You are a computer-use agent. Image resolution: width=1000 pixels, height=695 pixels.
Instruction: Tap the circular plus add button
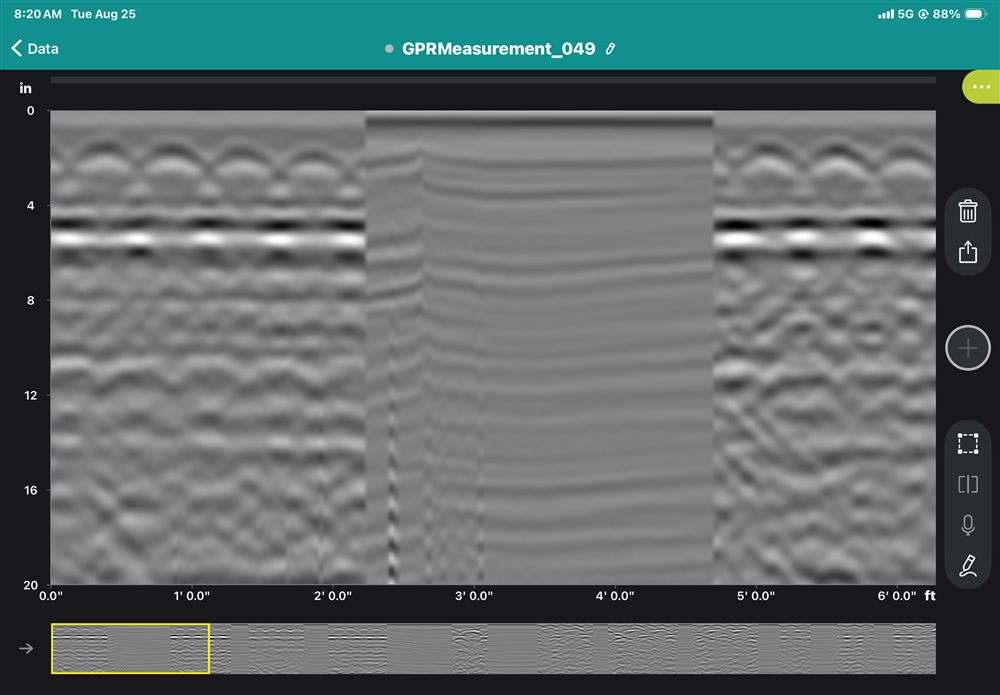[x=967, y=348]
